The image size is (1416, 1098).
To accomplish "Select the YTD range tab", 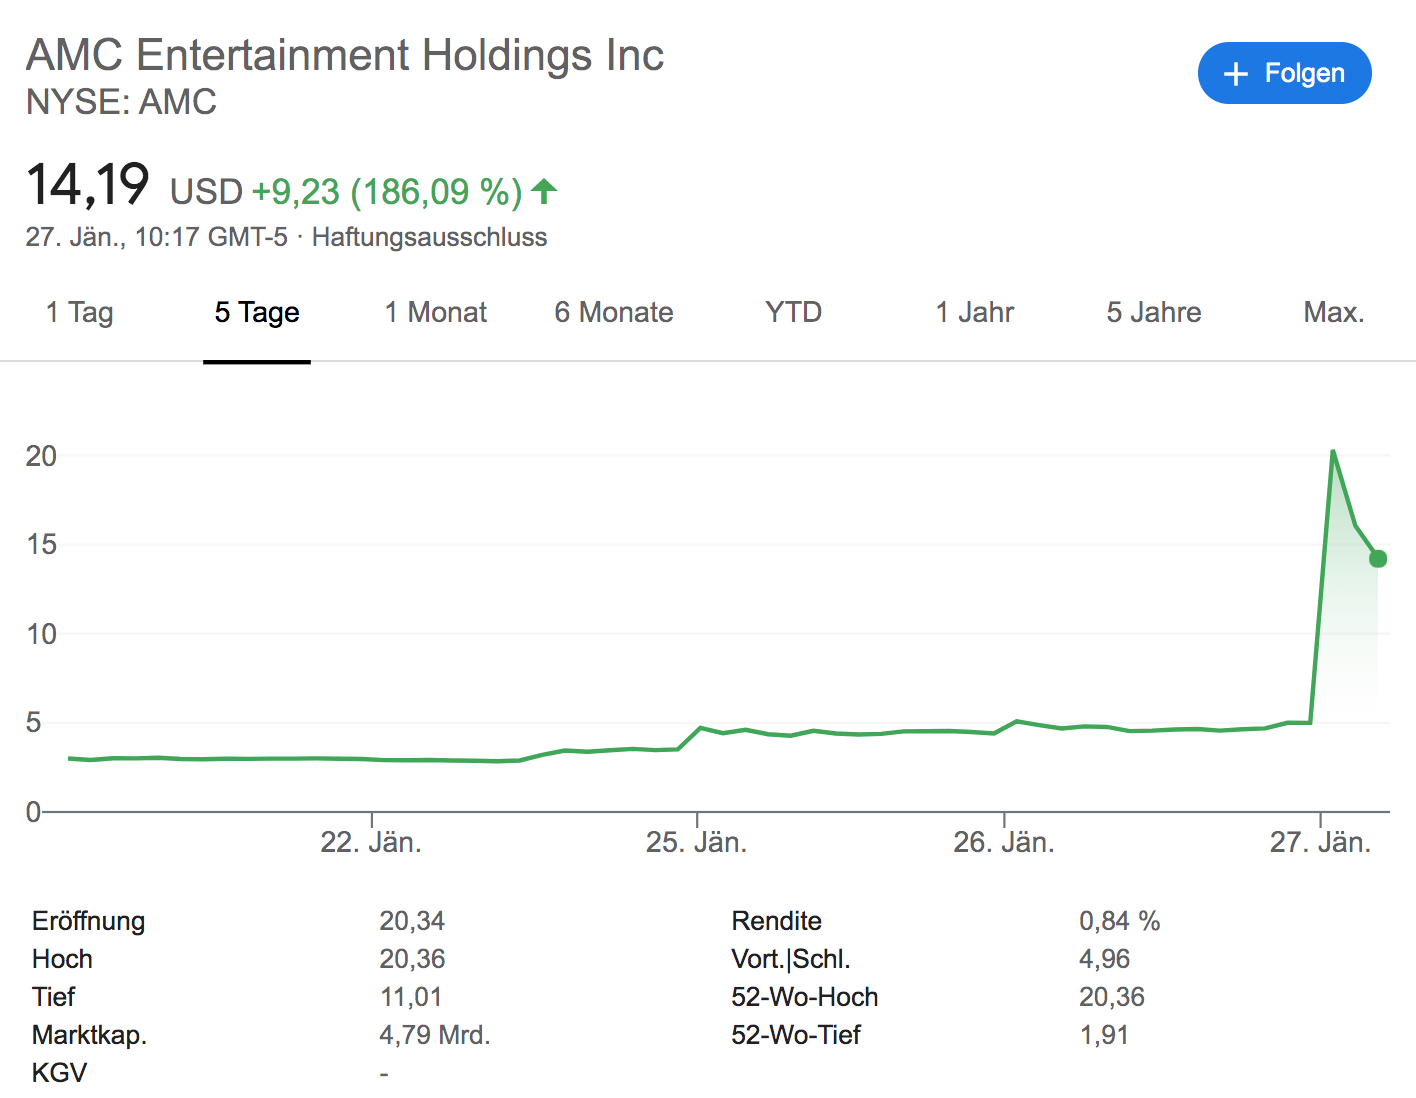I will [x=793, y=312].
